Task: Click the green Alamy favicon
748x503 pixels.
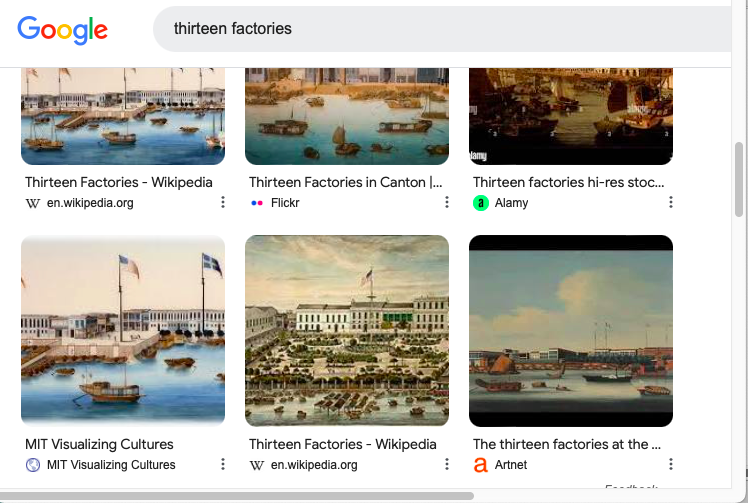Action: tap(481, 203)
